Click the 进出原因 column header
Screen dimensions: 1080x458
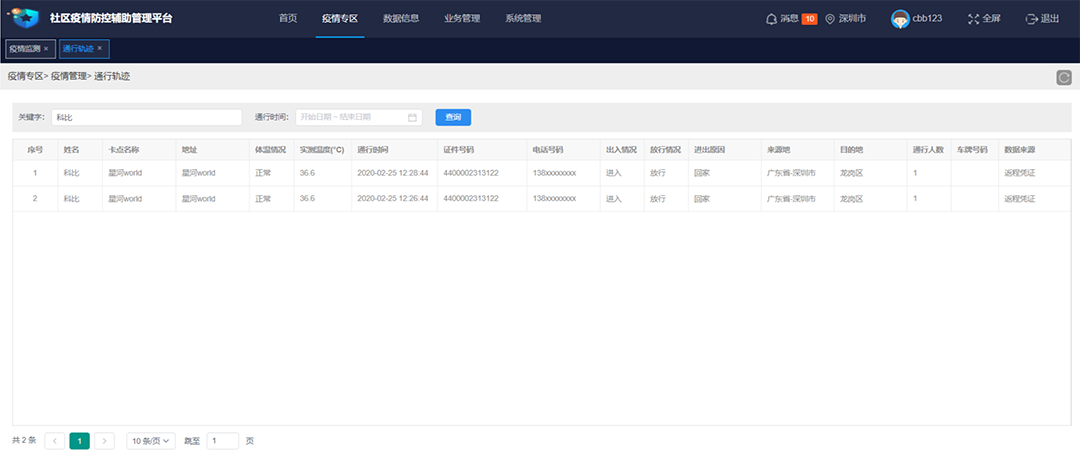coord(709,149)
